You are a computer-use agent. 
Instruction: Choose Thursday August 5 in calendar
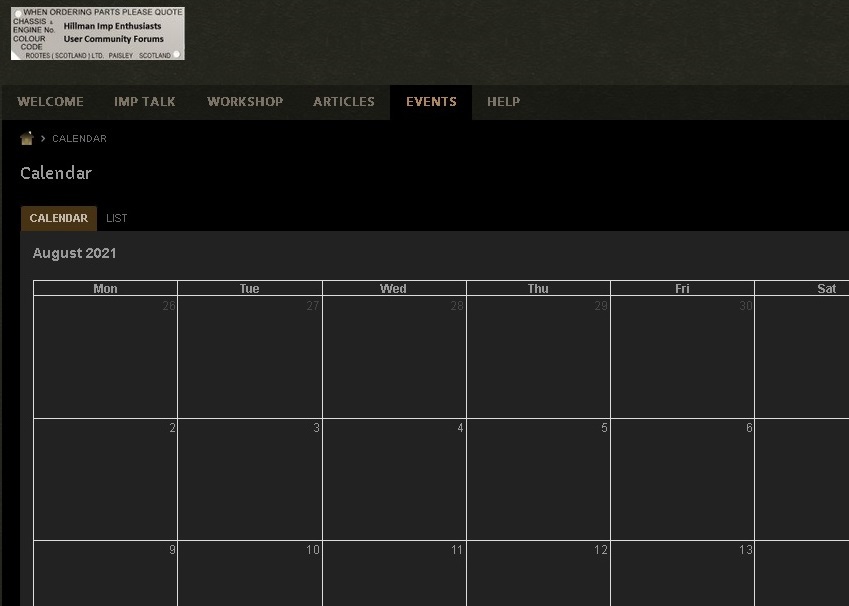coord(538,479)
